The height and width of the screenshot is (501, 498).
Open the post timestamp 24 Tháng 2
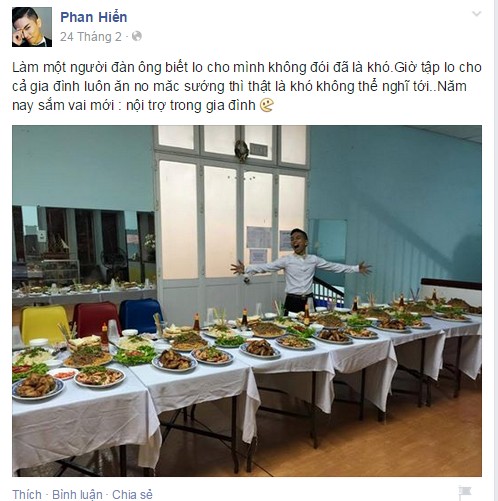pos(91,36)
